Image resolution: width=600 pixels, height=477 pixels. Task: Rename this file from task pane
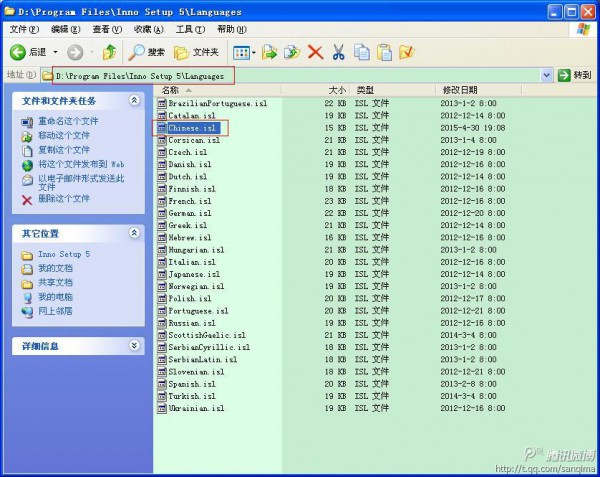[68, 121]
